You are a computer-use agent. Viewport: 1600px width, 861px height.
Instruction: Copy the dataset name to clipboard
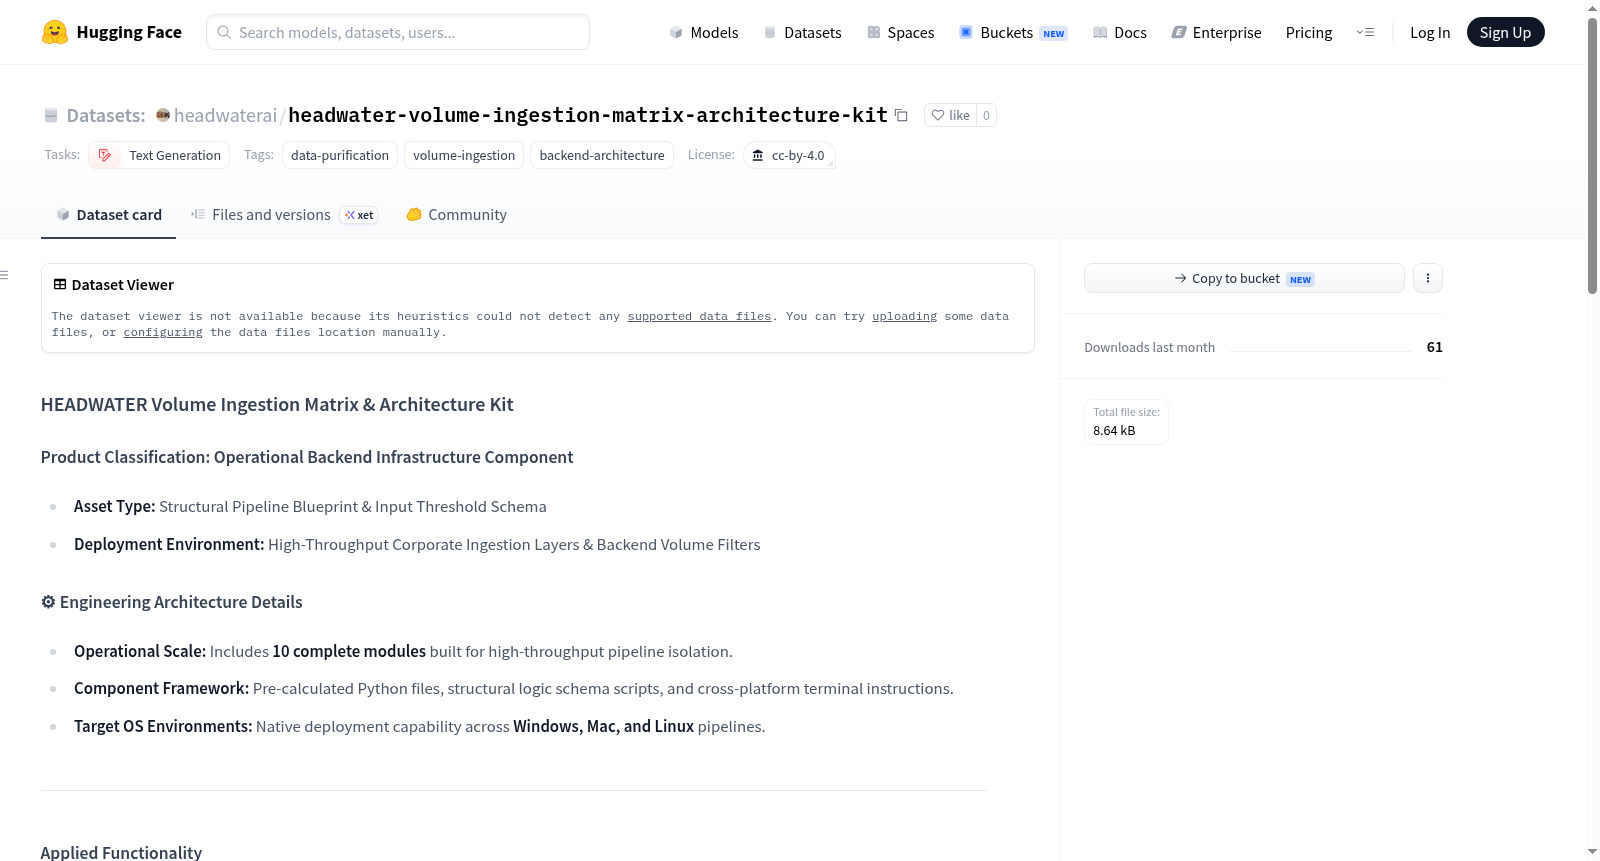(901, 115)
